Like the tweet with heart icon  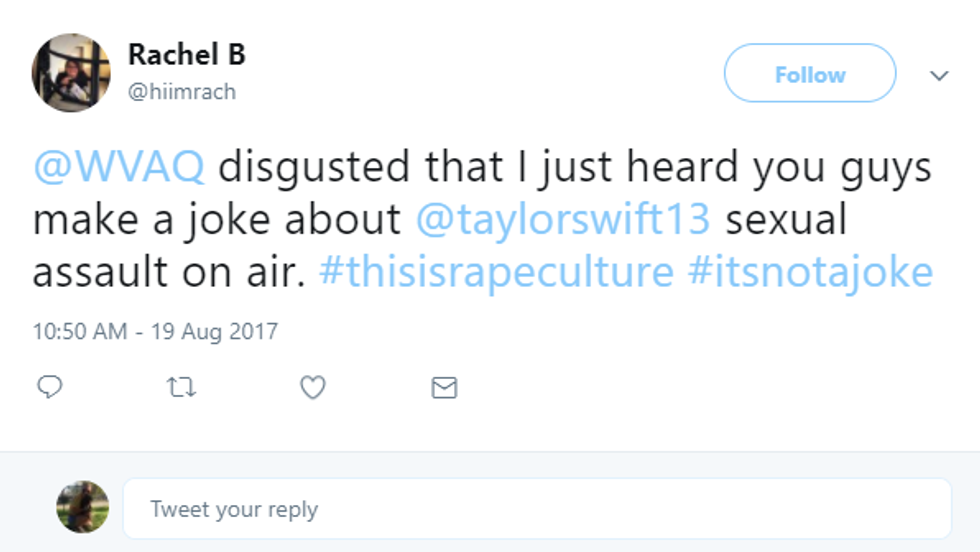click(313, 387)
